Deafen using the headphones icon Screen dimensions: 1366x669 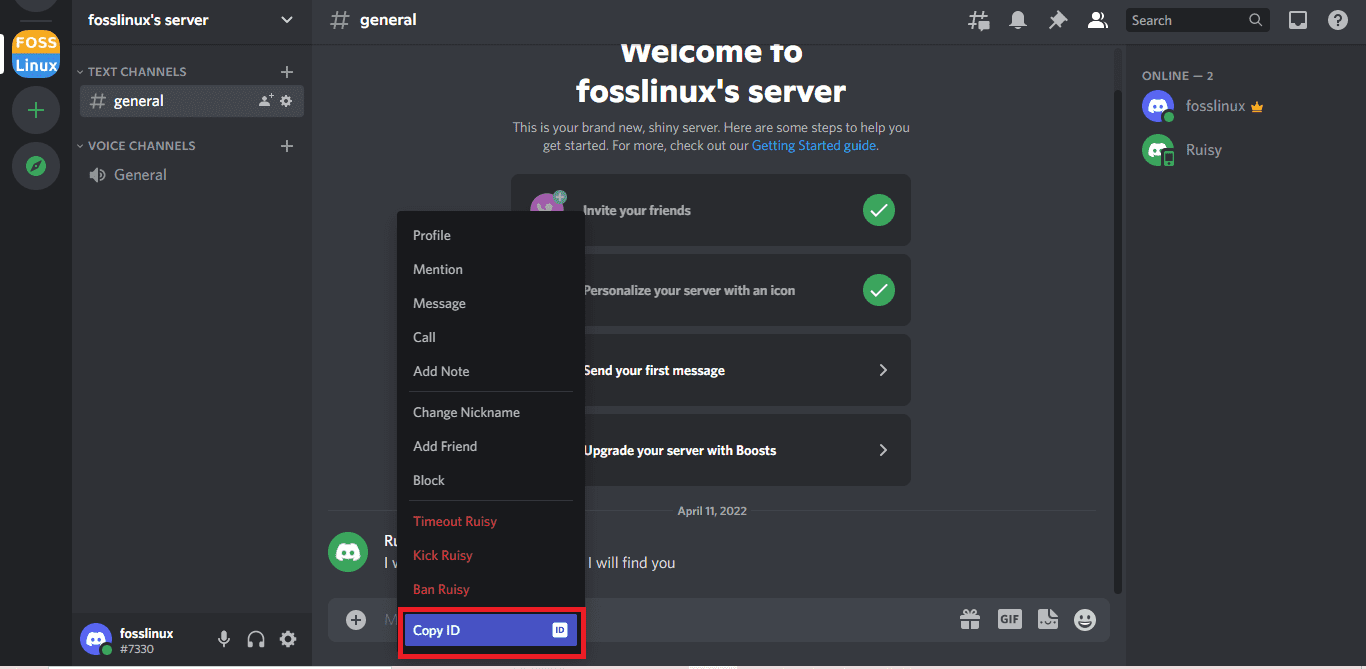256,639
